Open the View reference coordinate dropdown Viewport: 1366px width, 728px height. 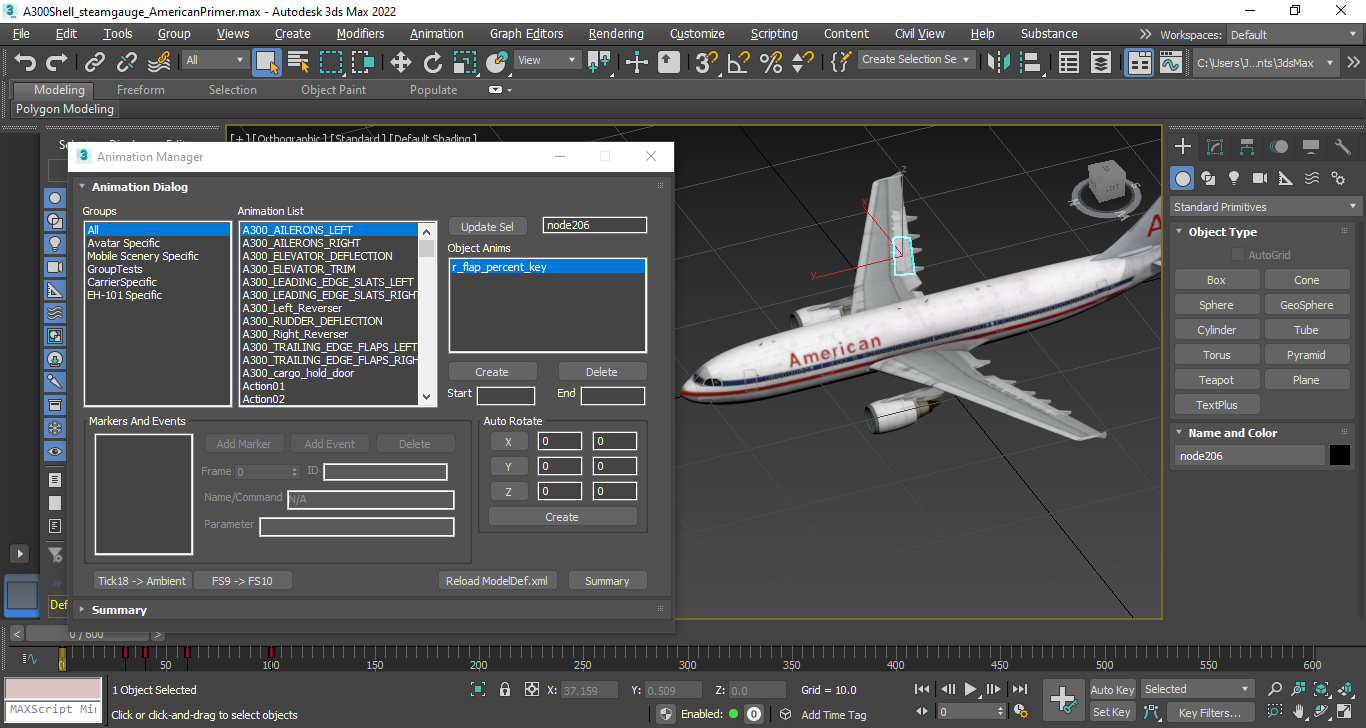[546, 60]
